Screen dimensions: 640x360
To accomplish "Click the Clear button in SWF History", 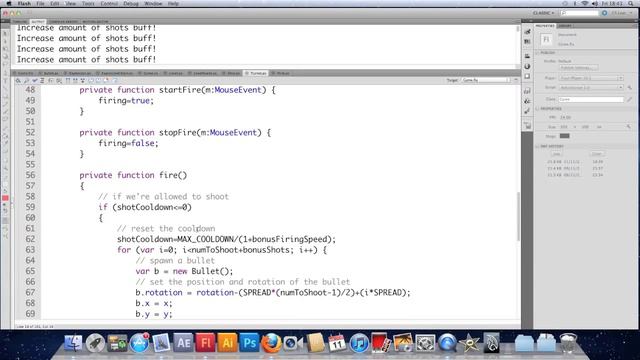I will (597, 154).
